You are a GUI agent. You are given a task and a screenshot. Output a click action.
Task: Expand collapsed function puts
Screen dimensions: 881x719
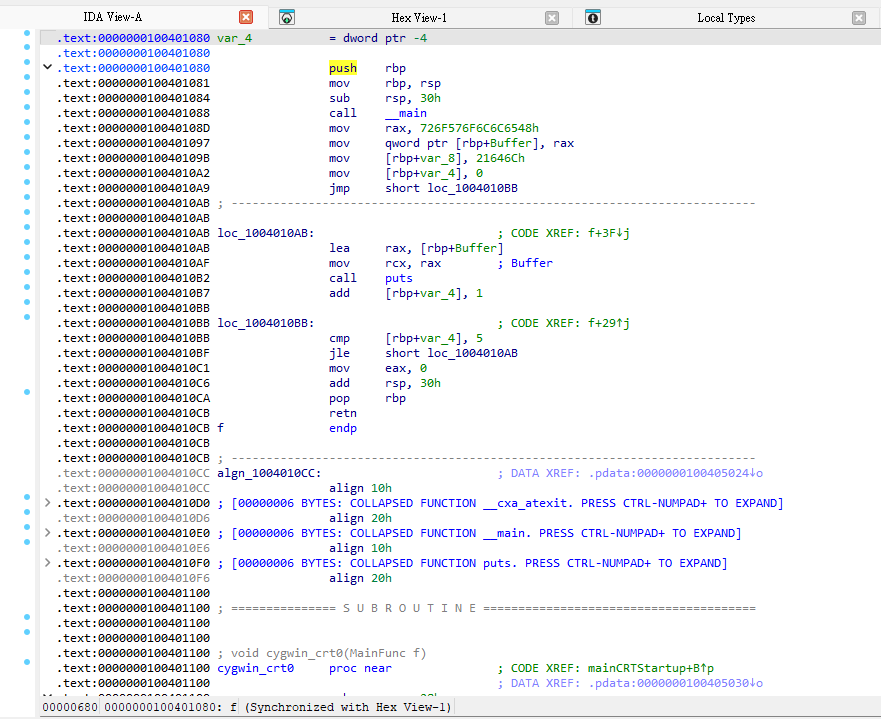click(x=47, y=563)
